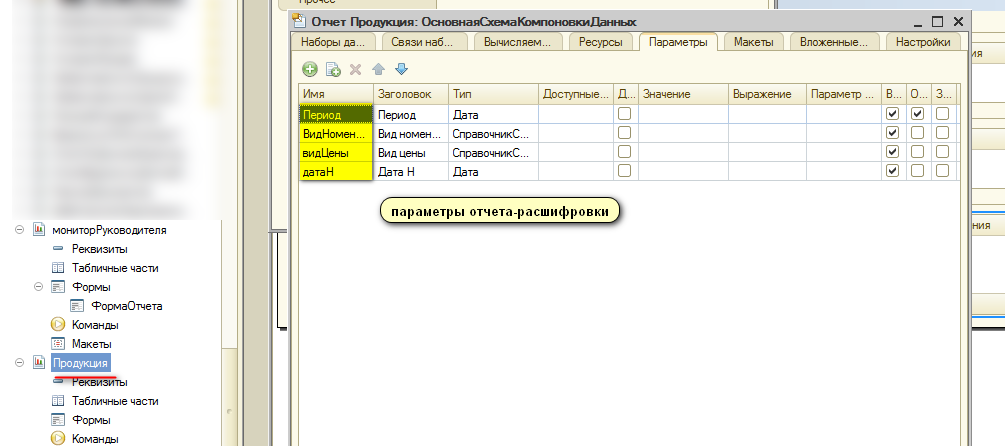
Task: Click the Copy parameter toolbar icon
Action: tap(333, 69)
